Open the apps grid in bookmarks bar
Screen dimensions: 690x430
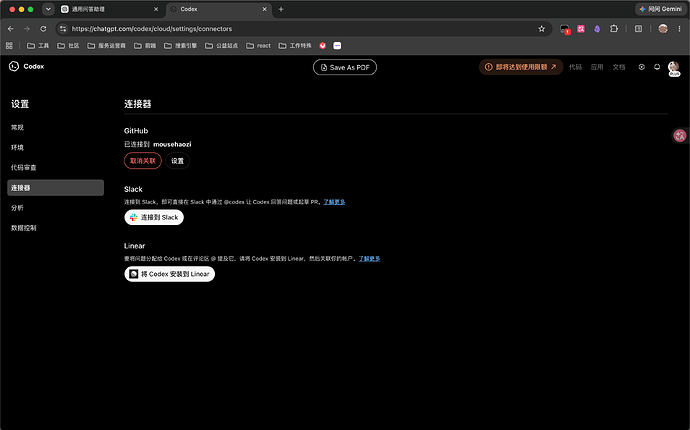pyautogui.click(x=9, y=45)
